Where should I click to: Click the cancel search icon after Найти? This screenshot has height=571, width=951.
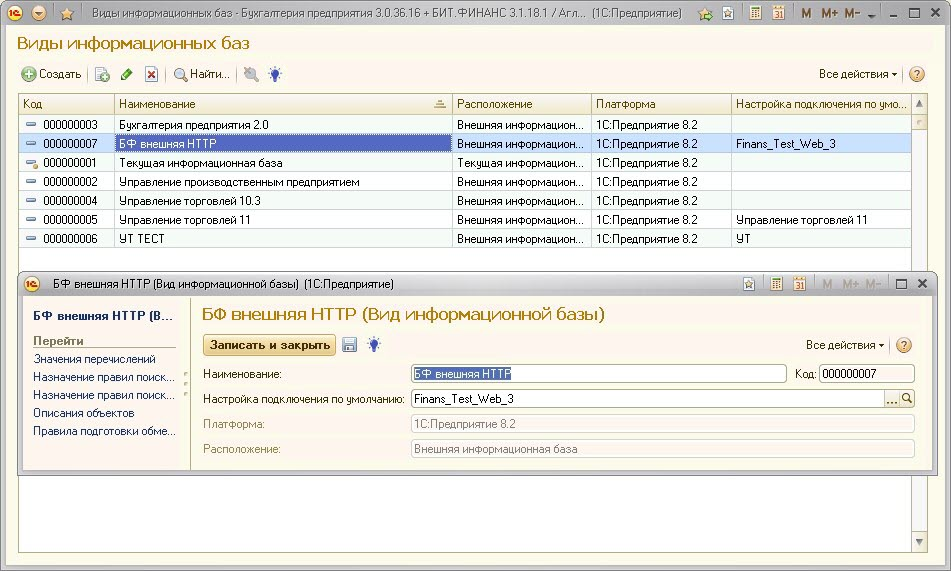point(250,74)
